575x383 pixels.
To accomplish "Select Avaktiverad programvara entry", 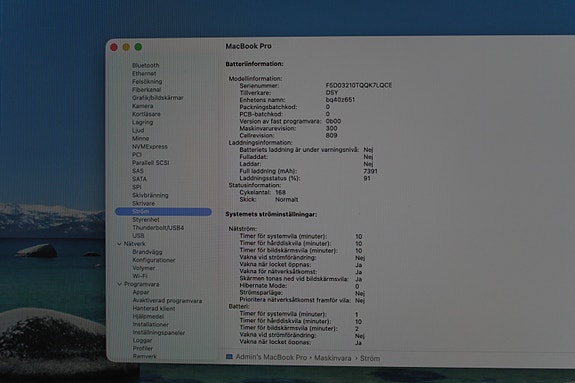I will point(167,300).
